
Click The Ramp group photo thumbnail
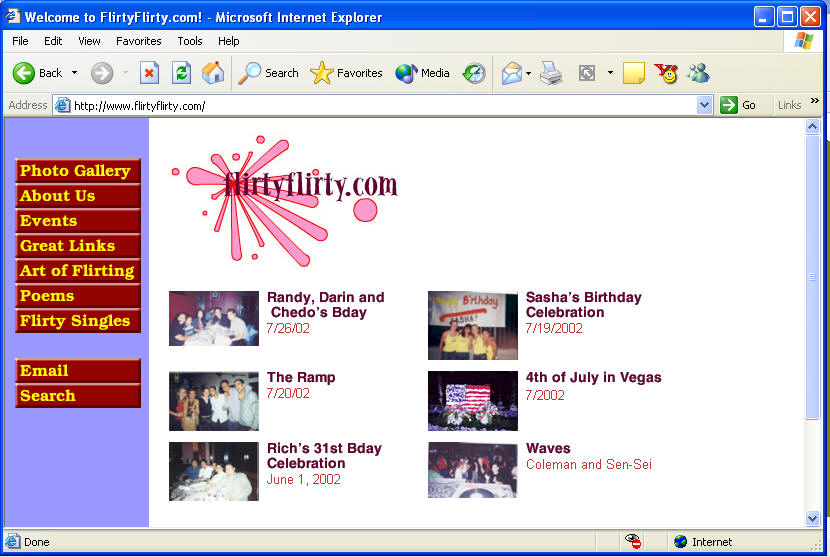click(214, 401)
